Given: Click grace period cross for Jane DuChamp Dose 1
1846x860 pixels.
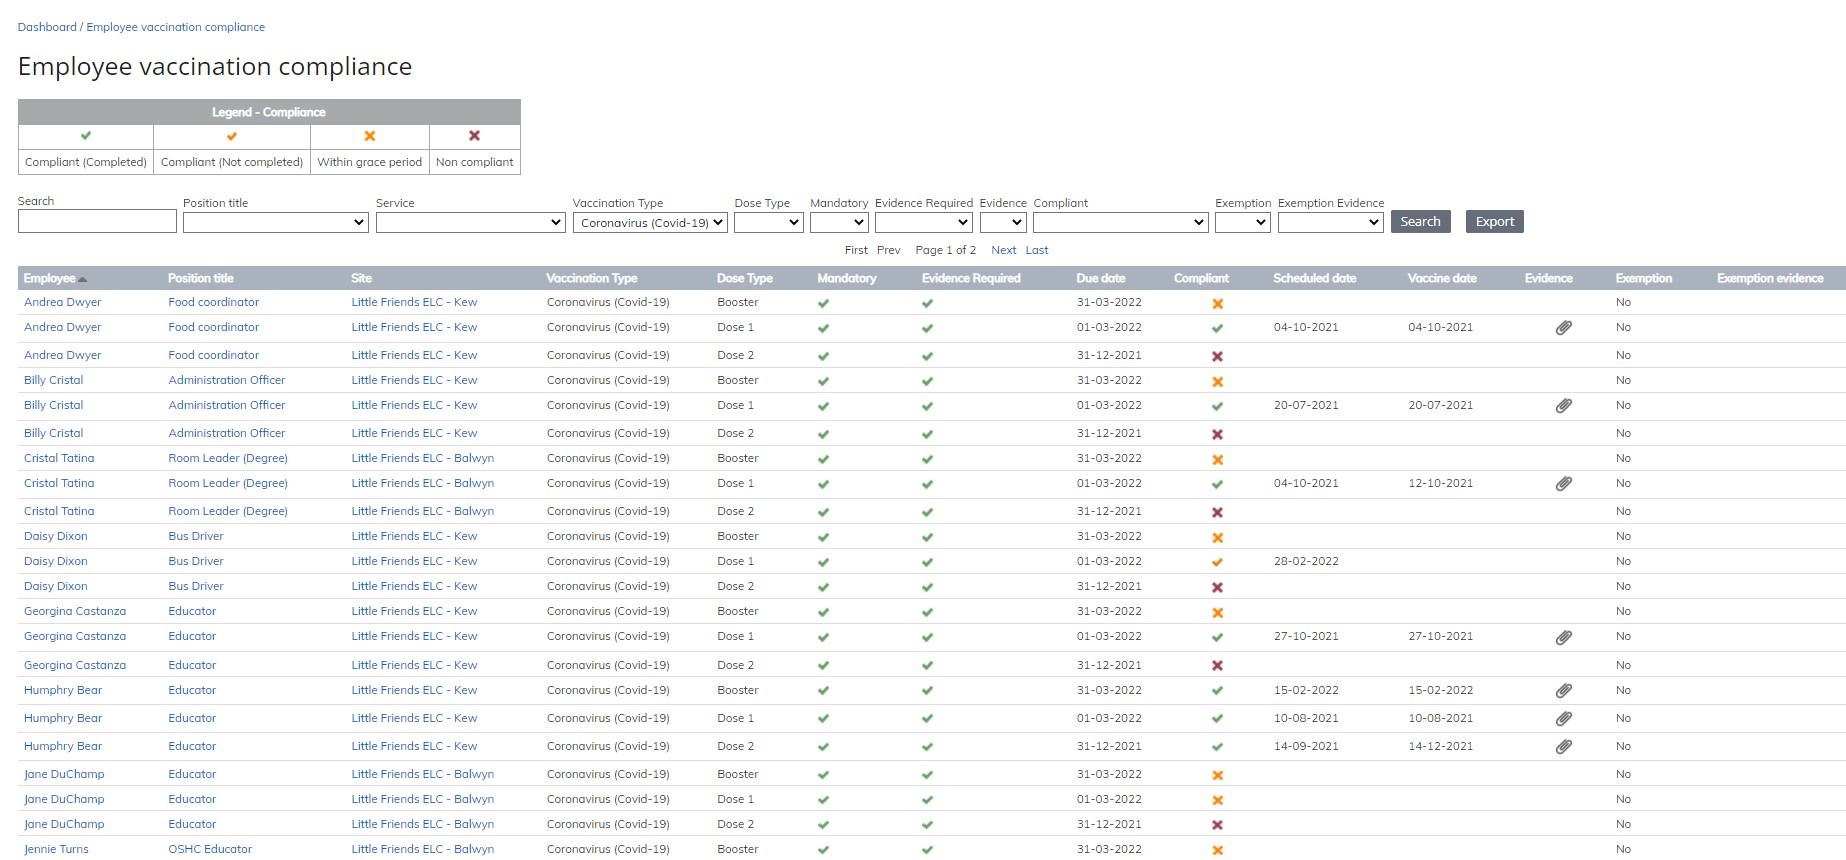Looking at the screenshot, I should pos(1217,800).
